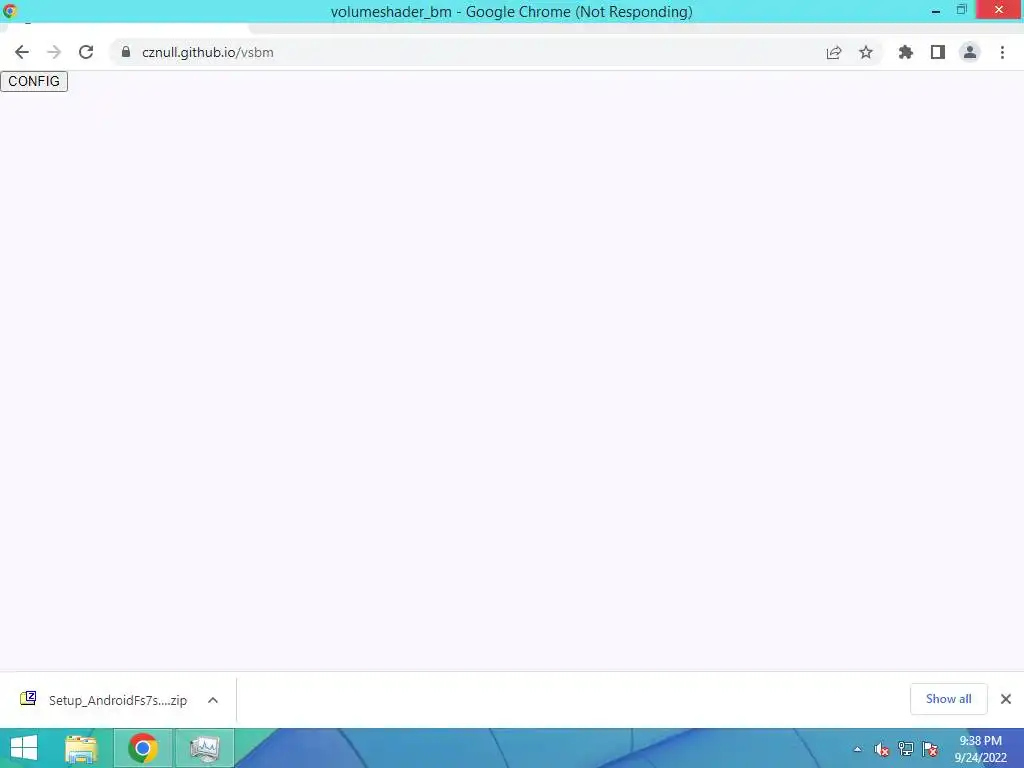Minimize the Chrome window
The width and height of the screenshot is (1024, 768).
pos(936,10)
